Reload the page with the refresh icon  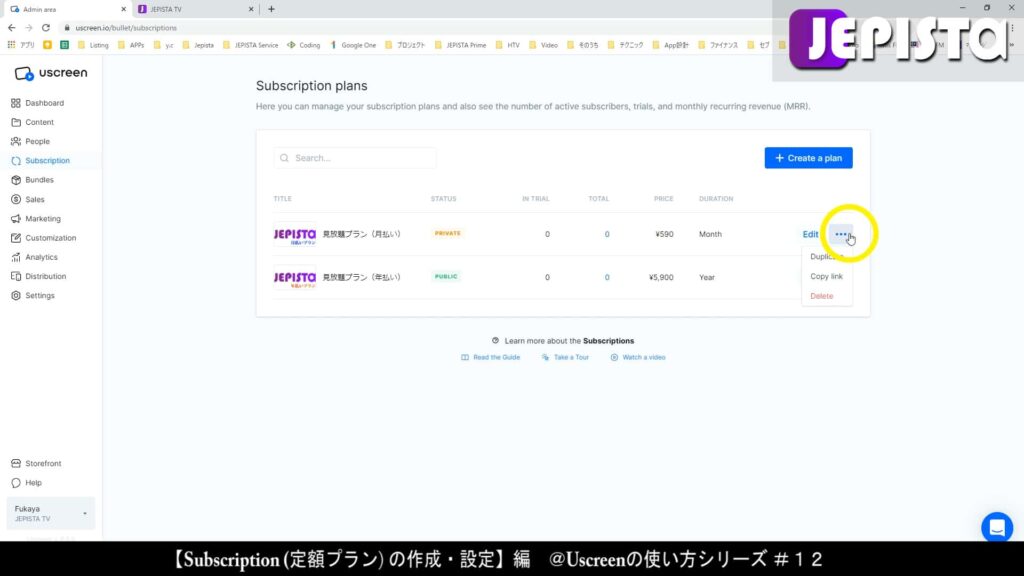46,28
